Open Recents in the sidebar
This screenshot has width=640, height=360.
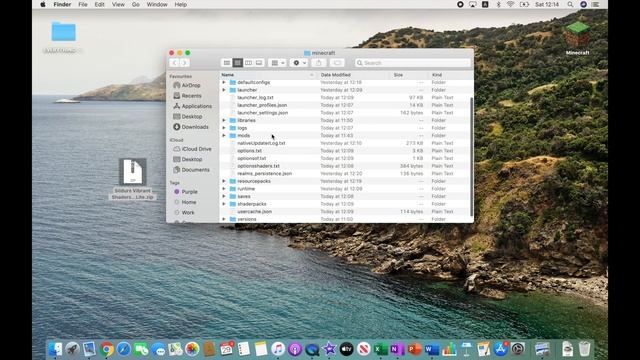click(x=187, y=96)
